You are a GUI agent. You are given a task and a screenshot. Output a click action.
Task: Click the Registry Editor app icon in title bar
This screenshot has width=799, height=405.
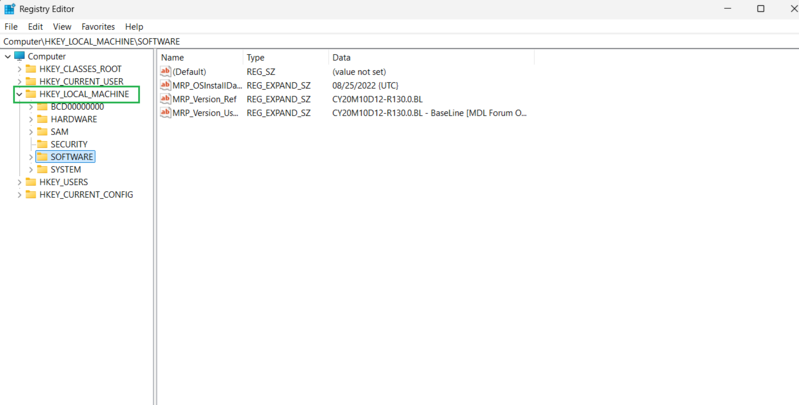pyautogui.click(x=9, y=9)
